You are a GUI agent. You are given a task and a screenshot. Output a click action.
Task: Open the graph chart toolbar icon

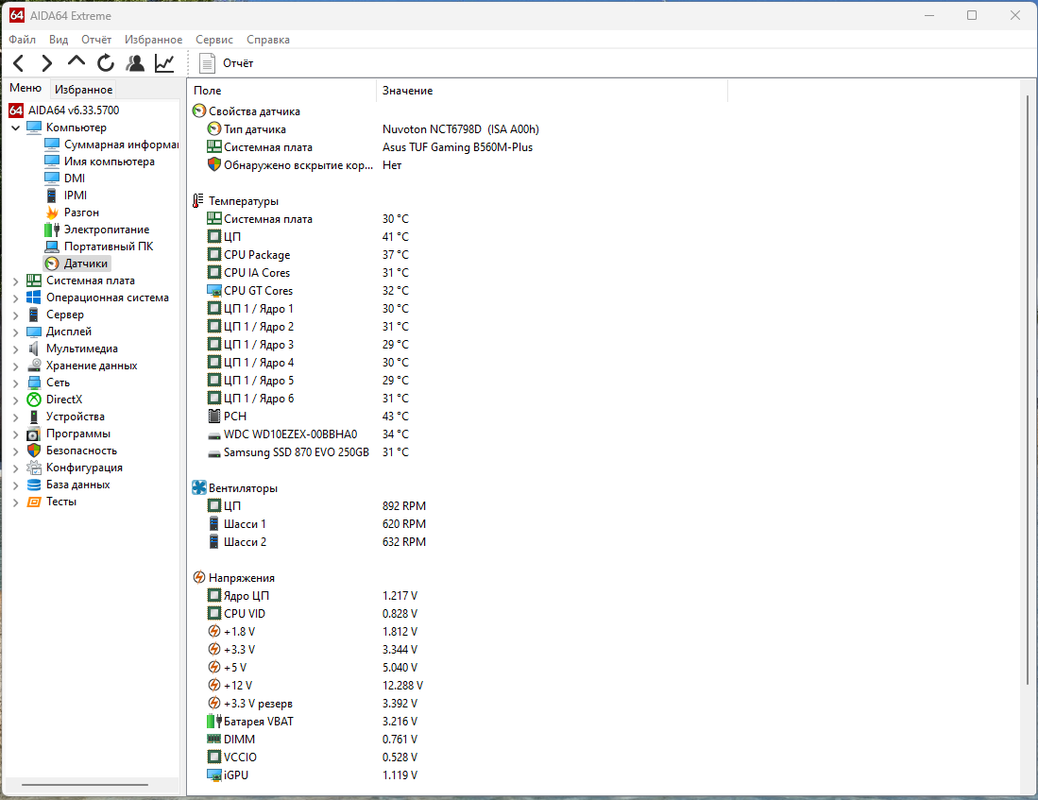pos(164,64)
